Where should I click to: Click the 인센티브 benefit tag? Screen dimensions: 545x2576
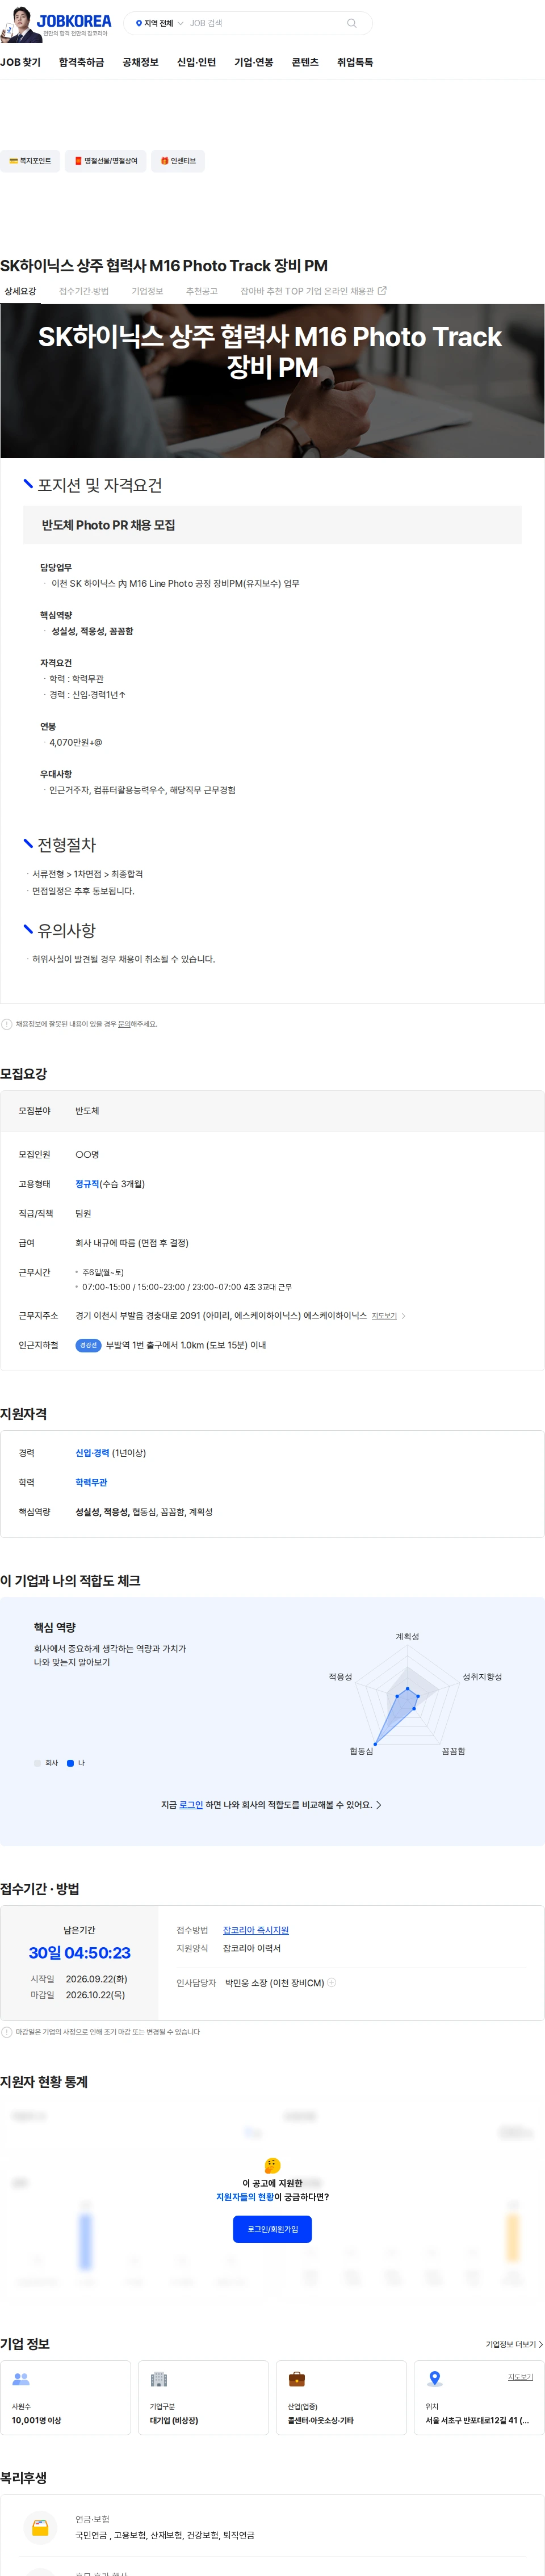click(x=178, y=161)
